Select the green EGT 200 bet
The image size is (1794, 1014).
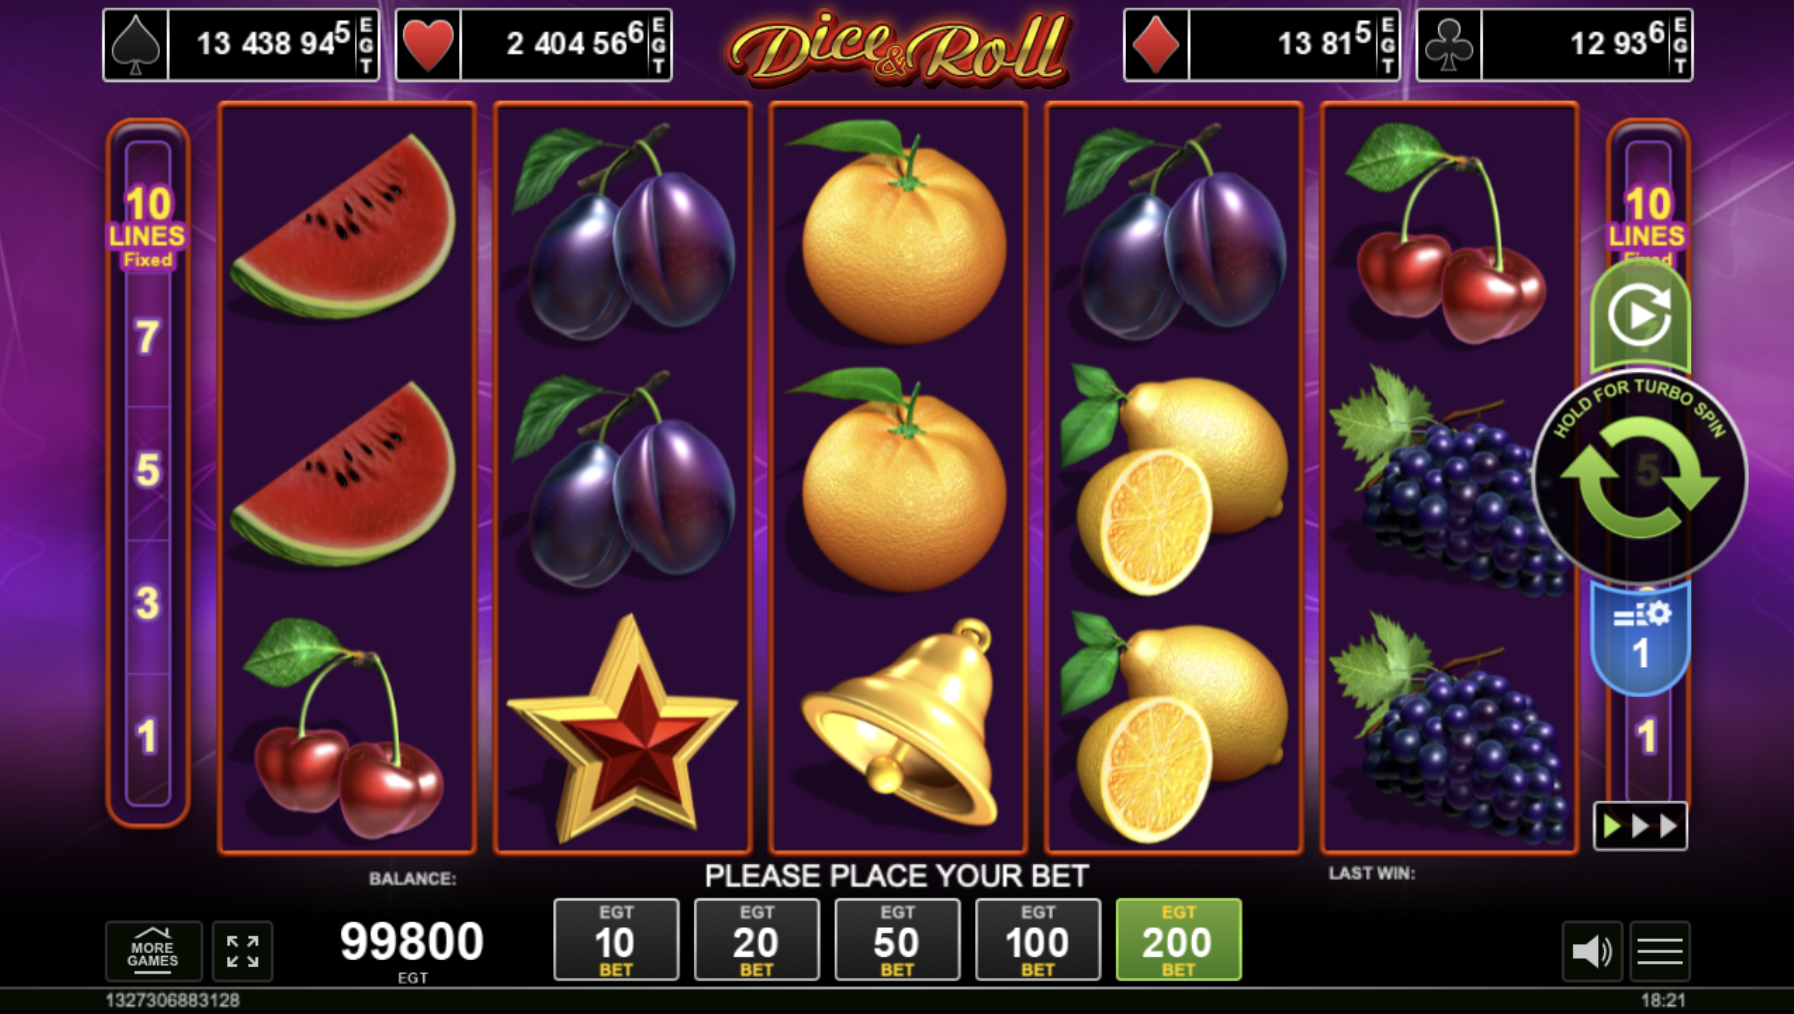coord(1178,940)
